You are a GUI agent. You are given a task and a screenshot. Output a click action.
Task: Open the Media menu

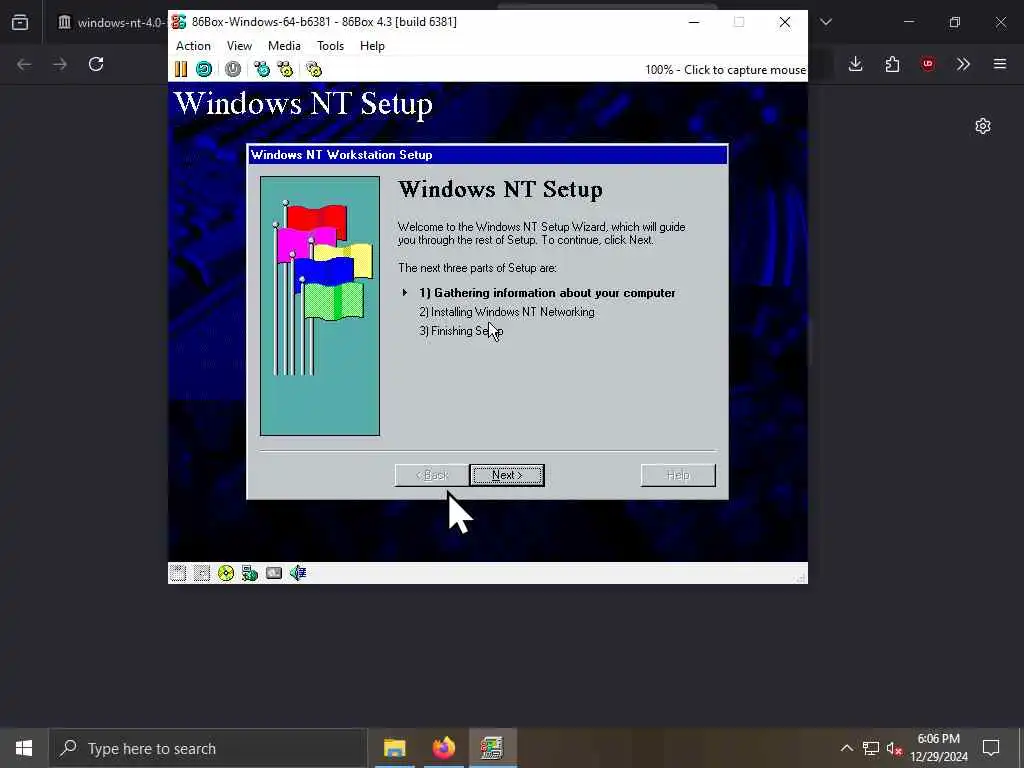click(x=284, y=46)
